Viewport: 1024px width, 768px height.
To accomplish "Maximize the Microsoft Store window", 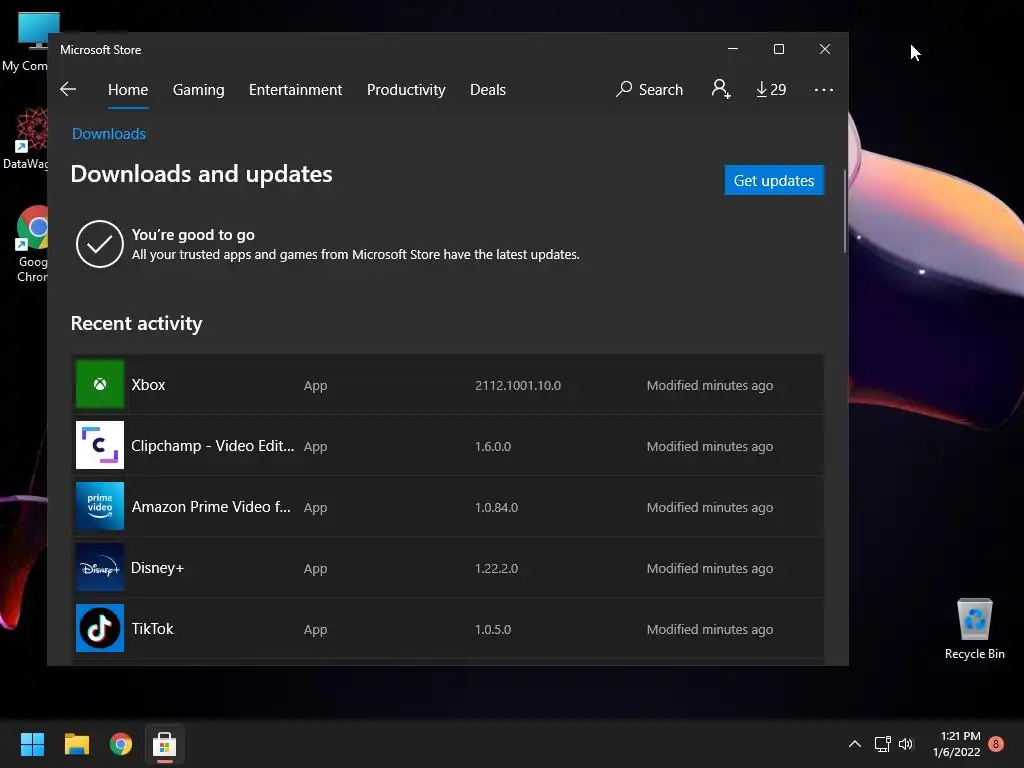I will pyautogui.click(x=778, y=49).
